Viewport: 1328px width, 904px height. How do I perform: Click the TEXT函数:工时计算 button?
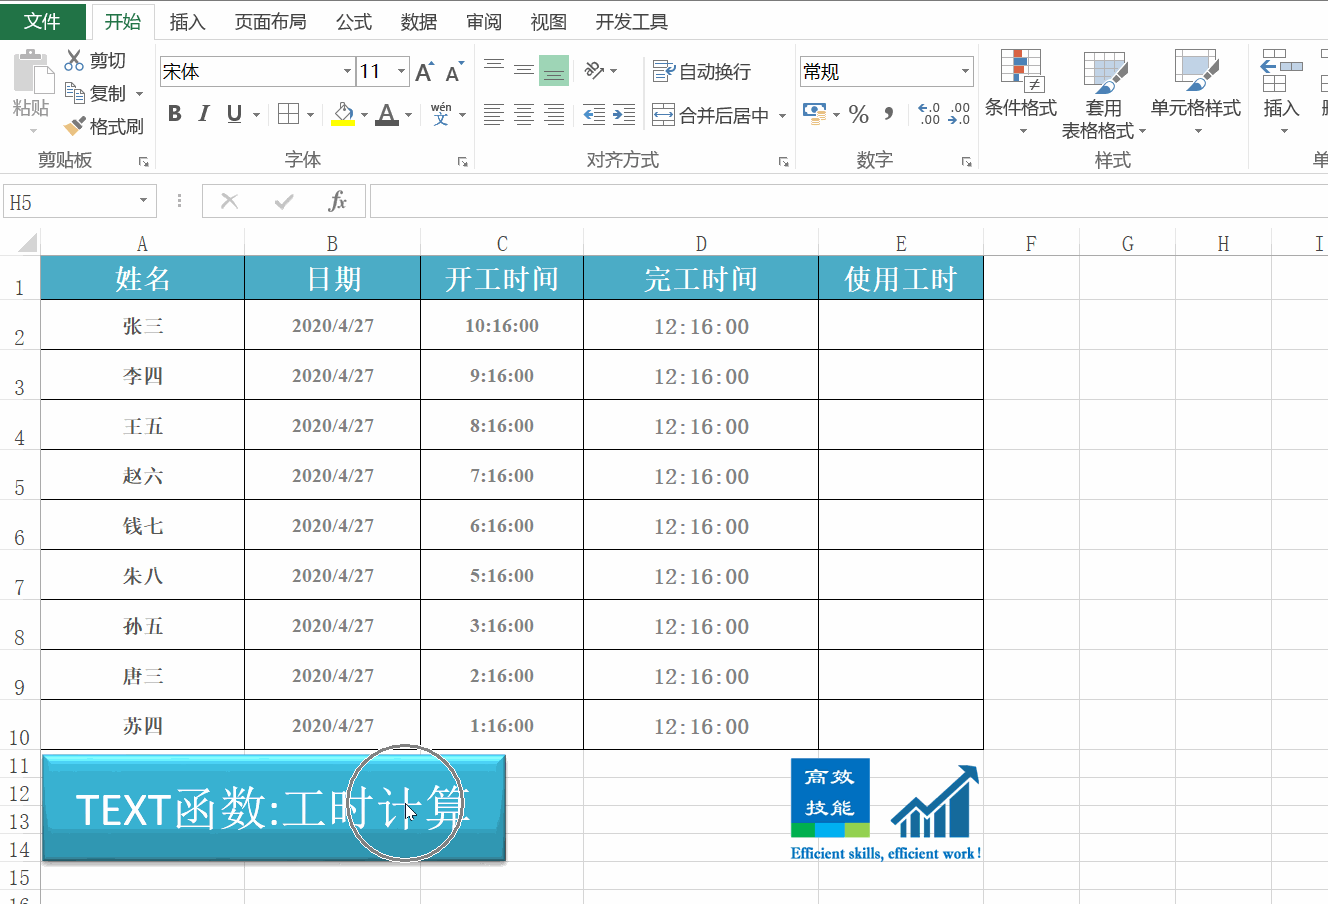pyautogui.click(x=274, y=808)
